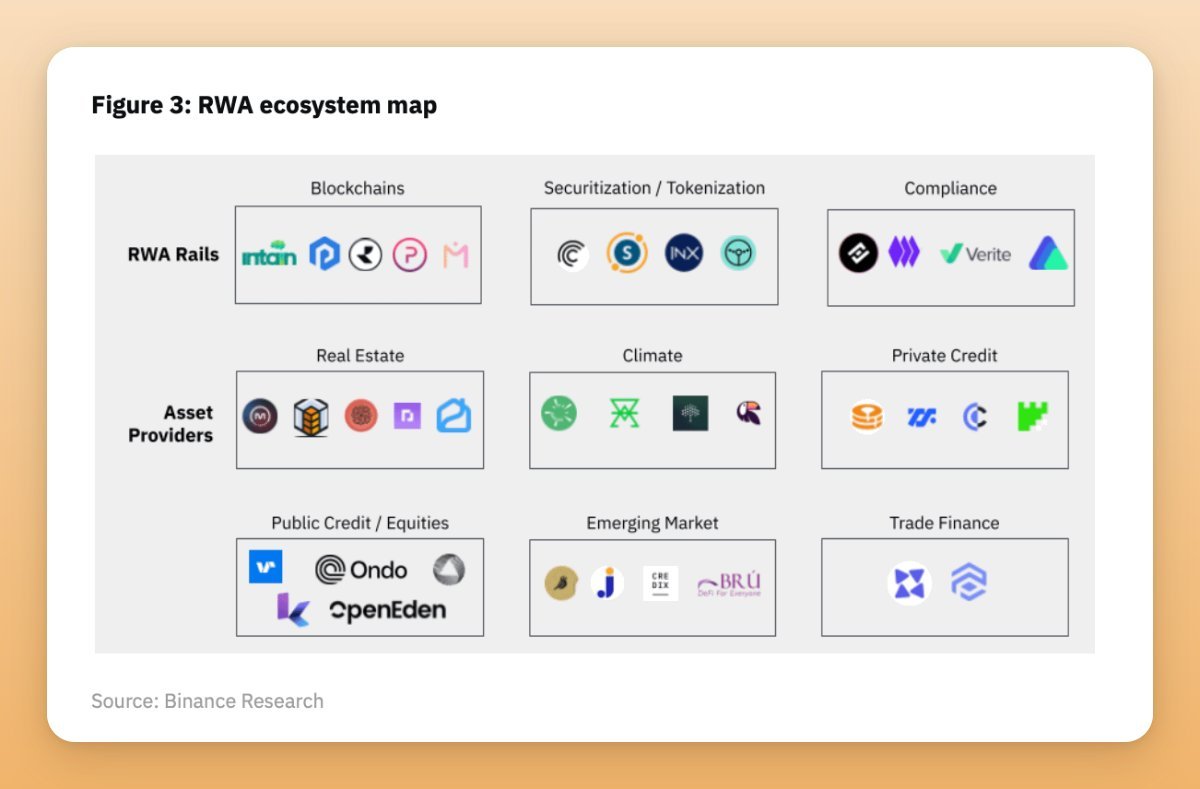Click the 'Asset Providers' row label
Viewport: 1200px width, 789px height.
pos(171,424)
